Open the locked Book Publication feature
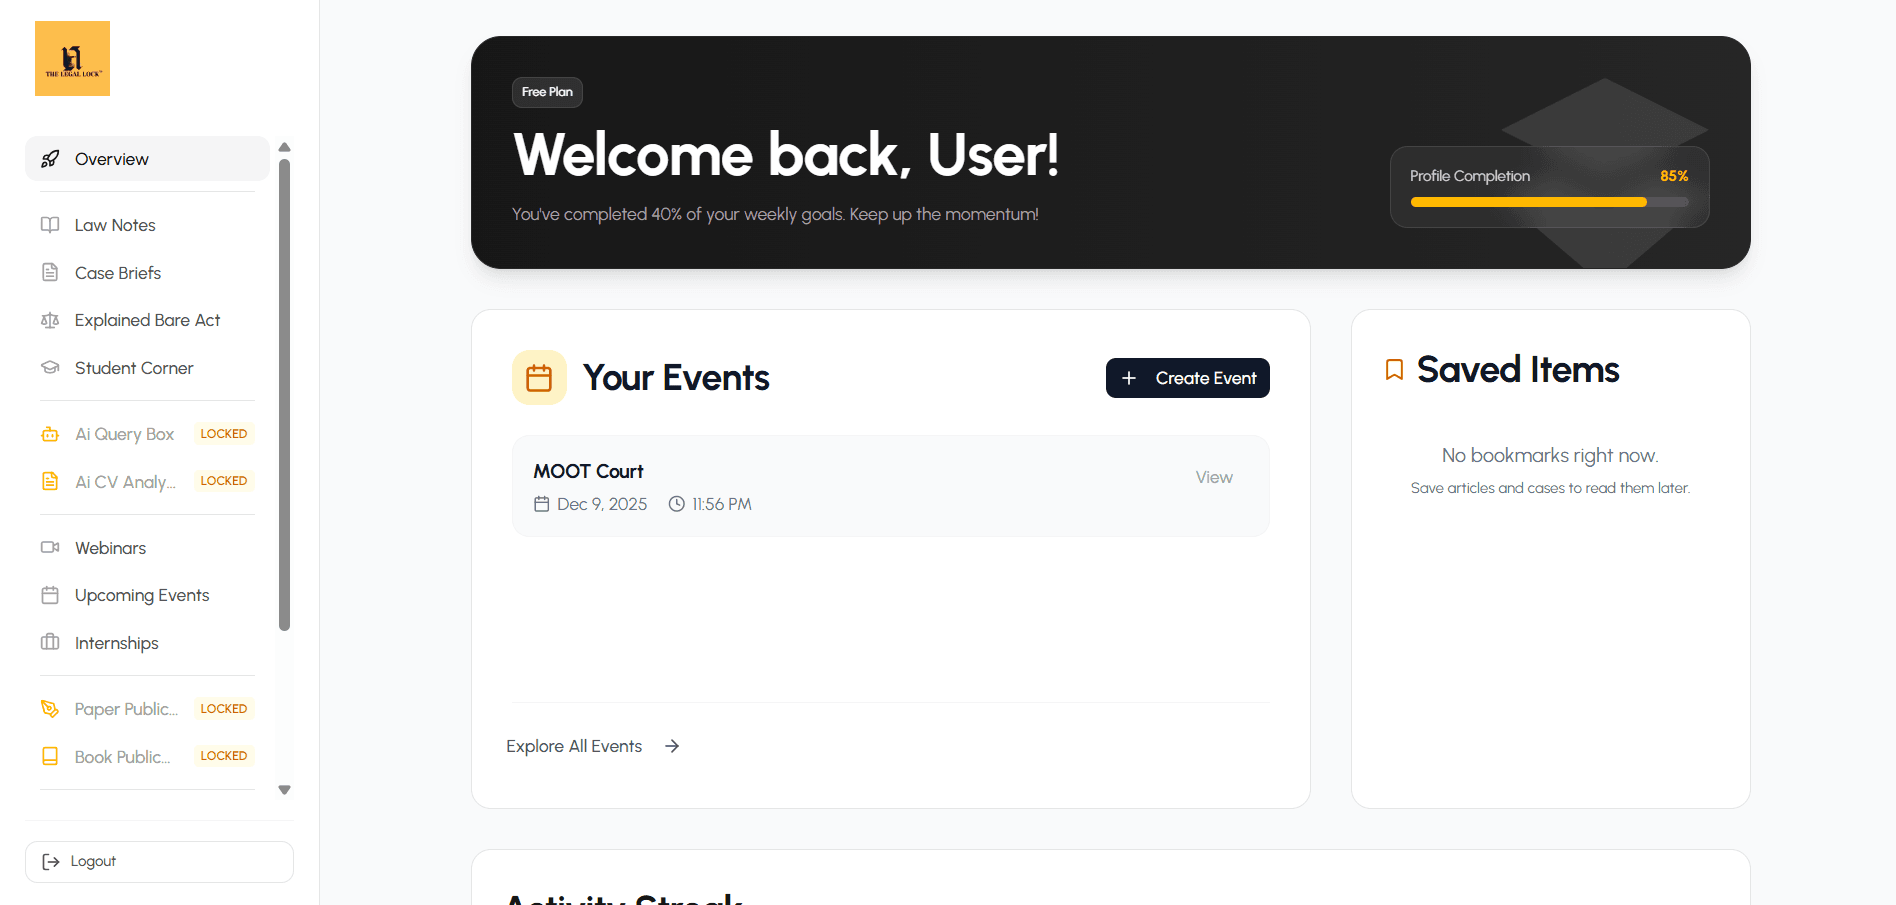Image resolution: width=1896 pixels, height=905 pixels. tap(124, 756)
